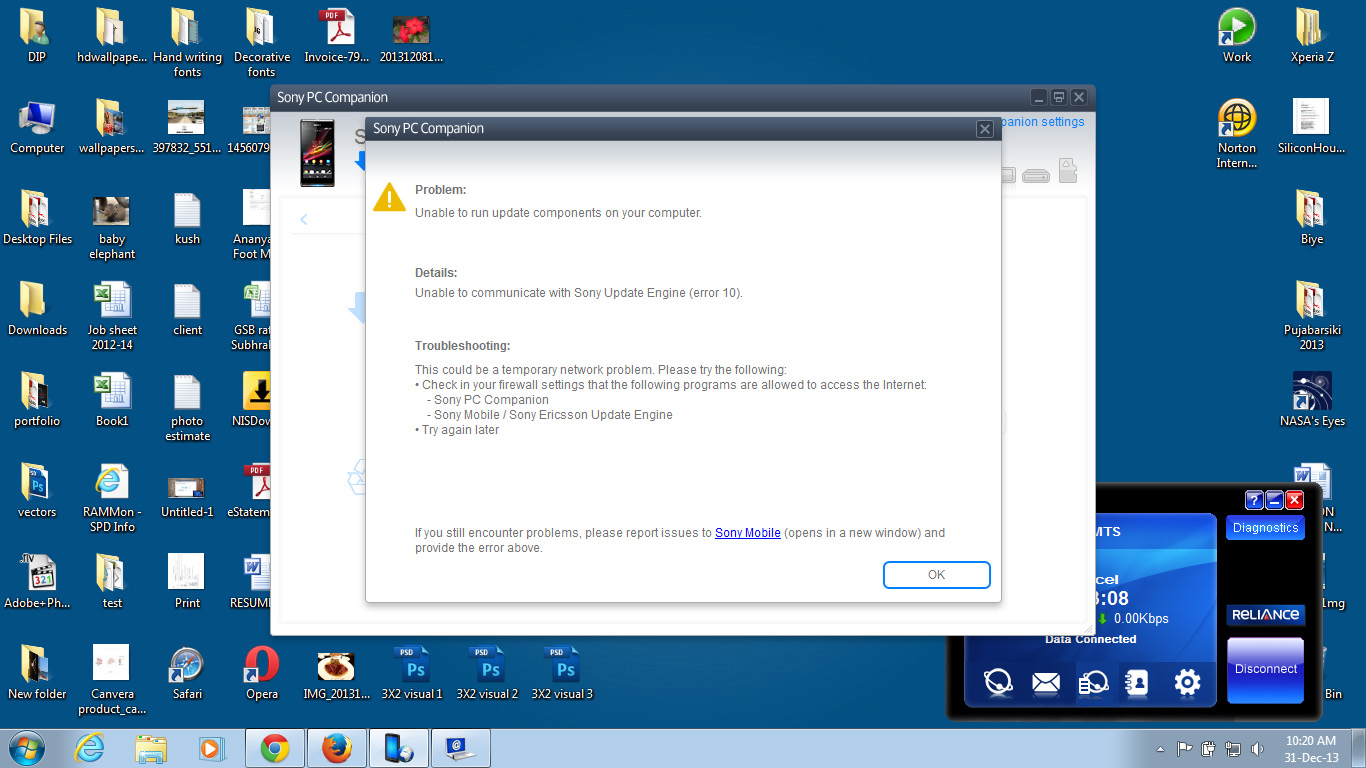Click the Windows Start button

(x=26, y=748)
